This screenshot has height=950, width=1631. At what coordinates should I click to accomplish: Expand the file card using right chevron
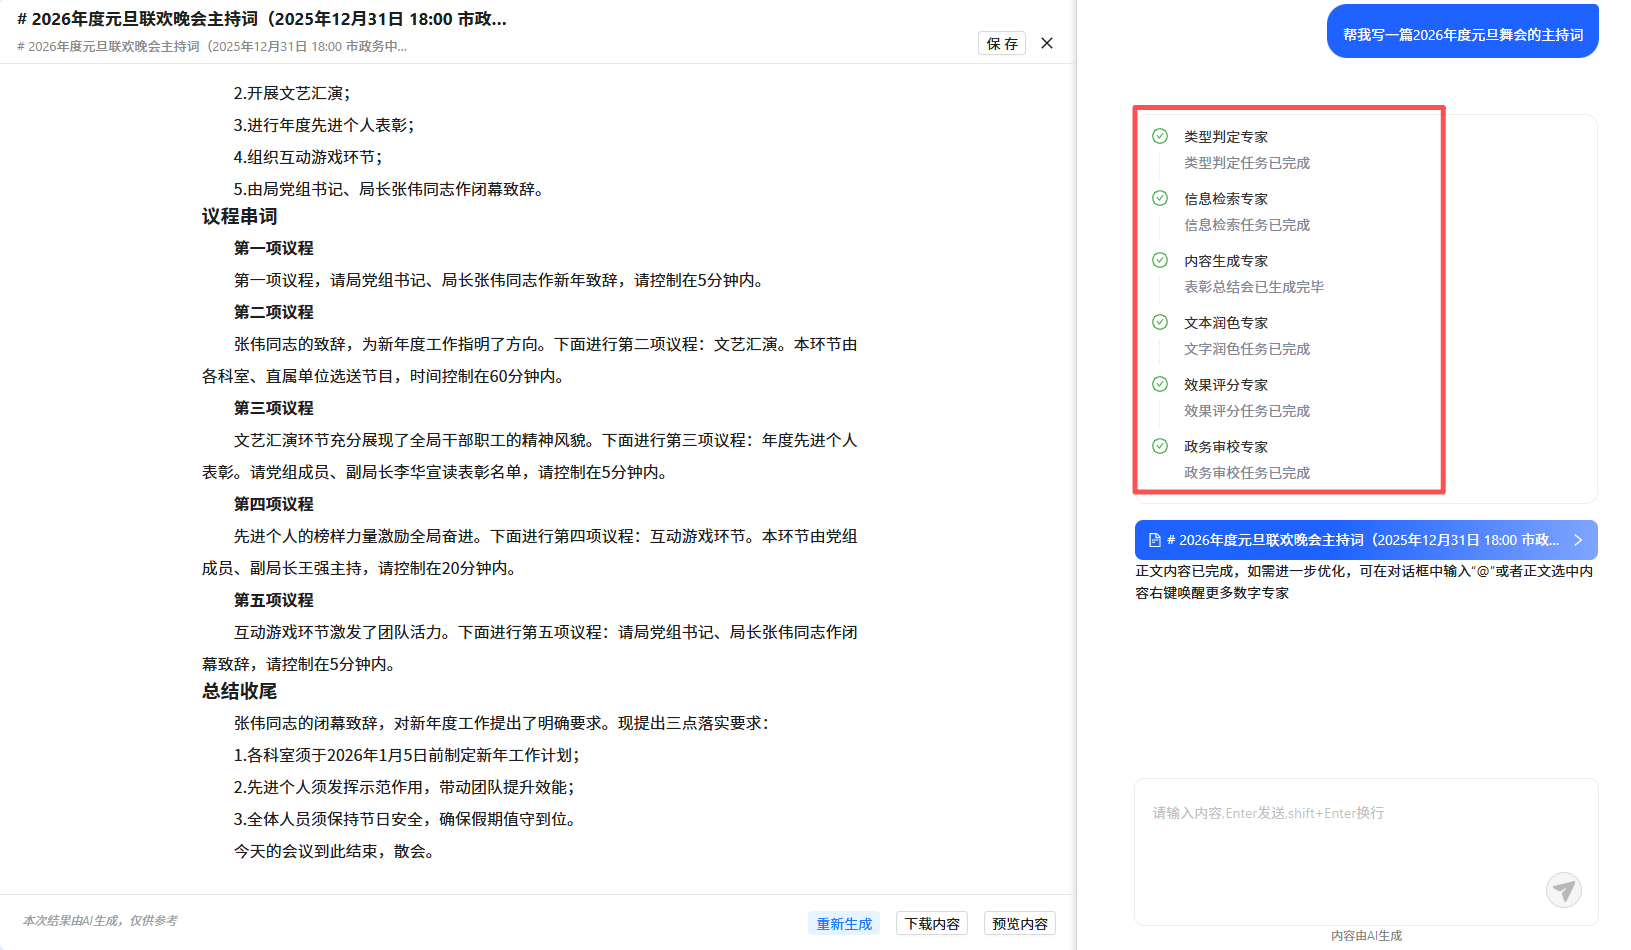[1578, 540]
